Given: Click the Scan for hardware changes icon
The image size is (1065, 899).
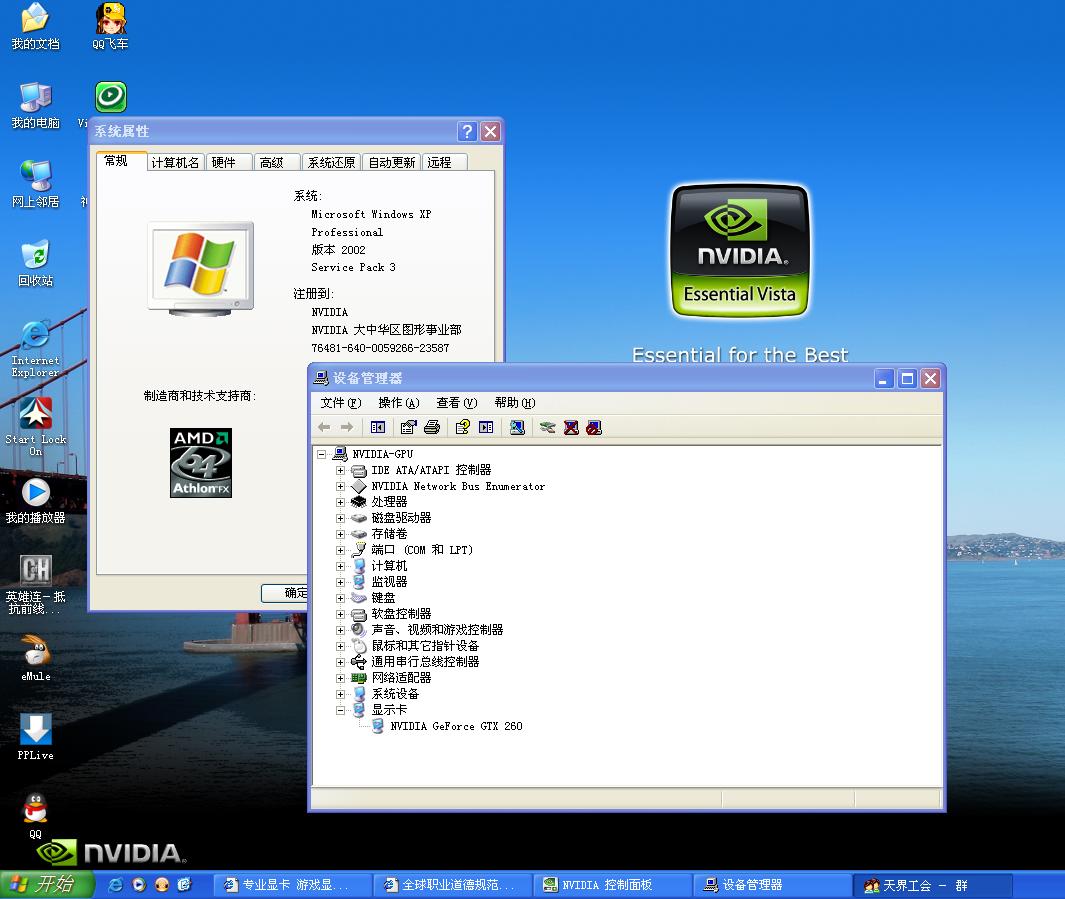Looking at the screenshot, I should coord(517,428).
